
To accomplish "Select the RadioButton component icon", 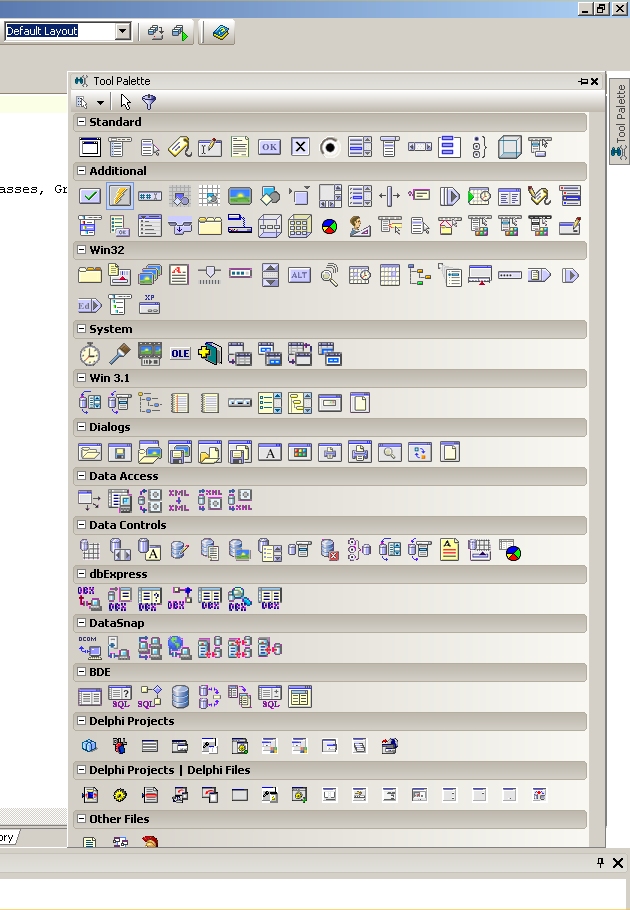I will (329, 147).
